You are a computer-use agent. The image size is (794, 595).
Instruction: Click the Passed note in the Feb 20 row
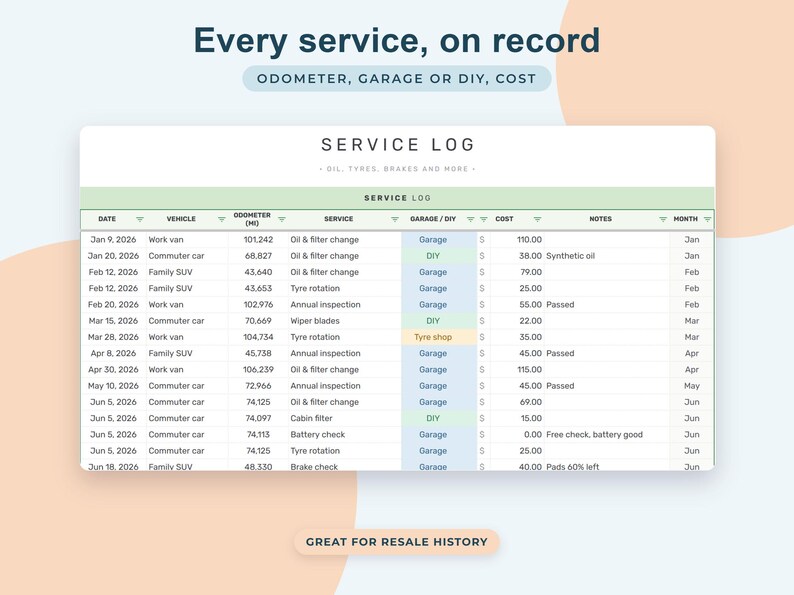tap(560, 304)
